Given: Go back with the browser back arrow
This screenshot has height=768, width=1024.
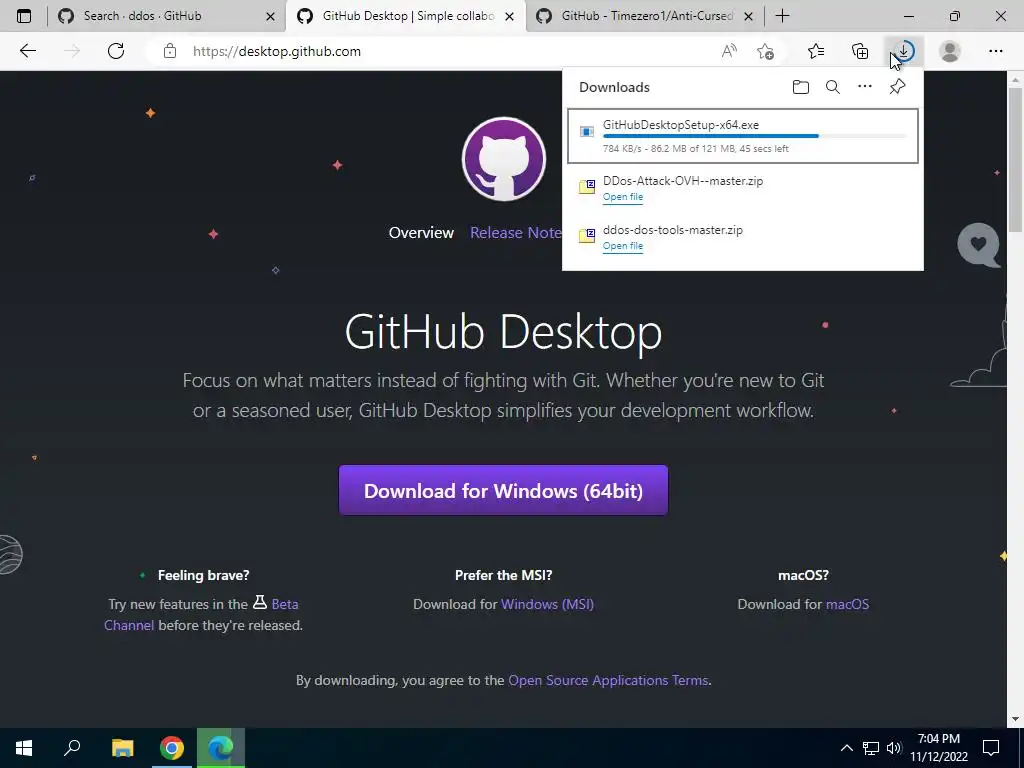Looking at the screenshot, I should (x=27, y=51).
